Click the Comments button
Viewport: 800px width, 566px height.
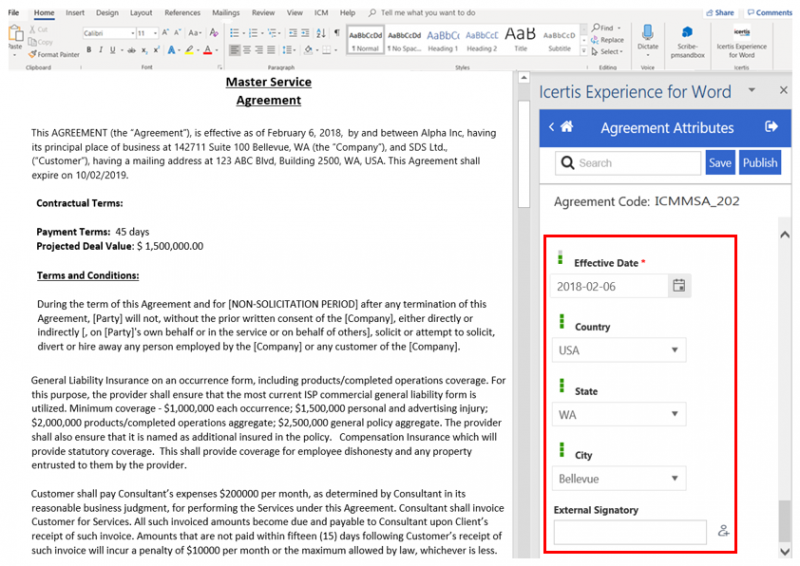[x=769, y=12]
